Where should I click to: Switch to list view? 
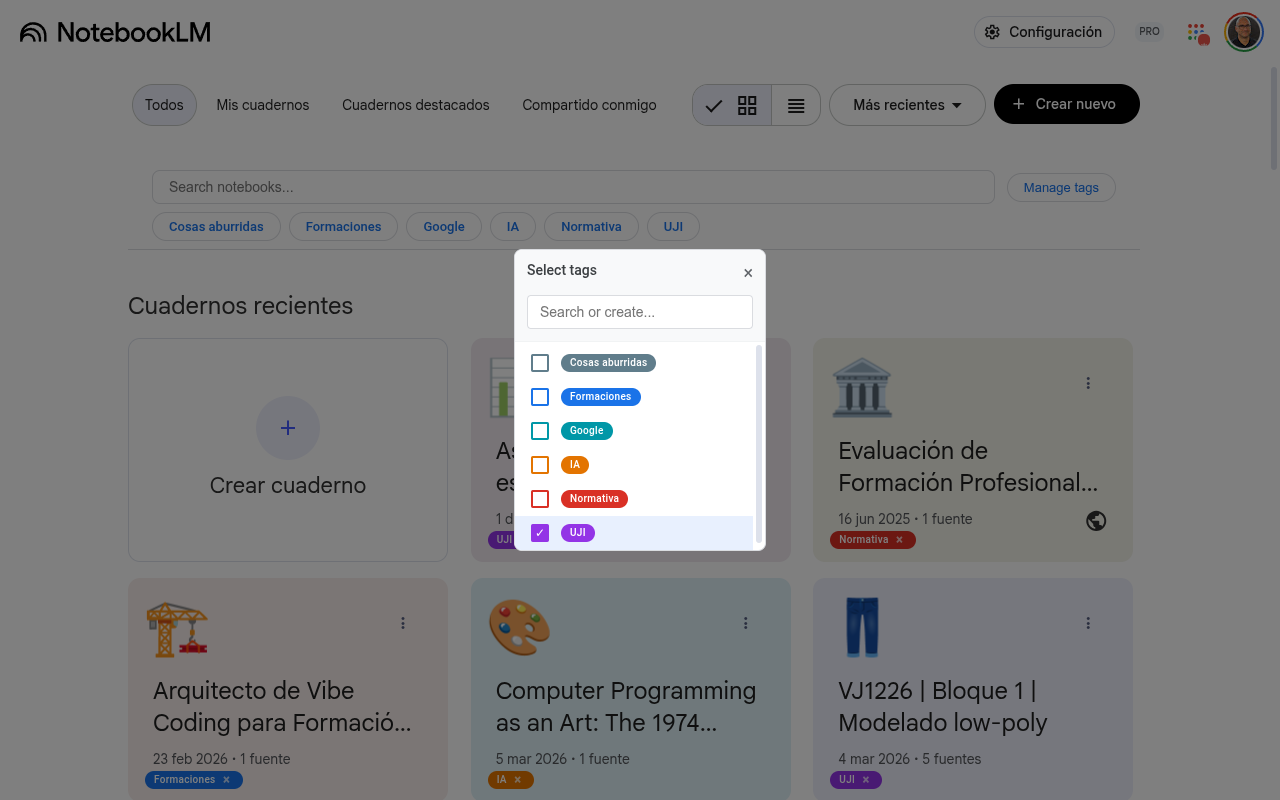tap(796, 105)
